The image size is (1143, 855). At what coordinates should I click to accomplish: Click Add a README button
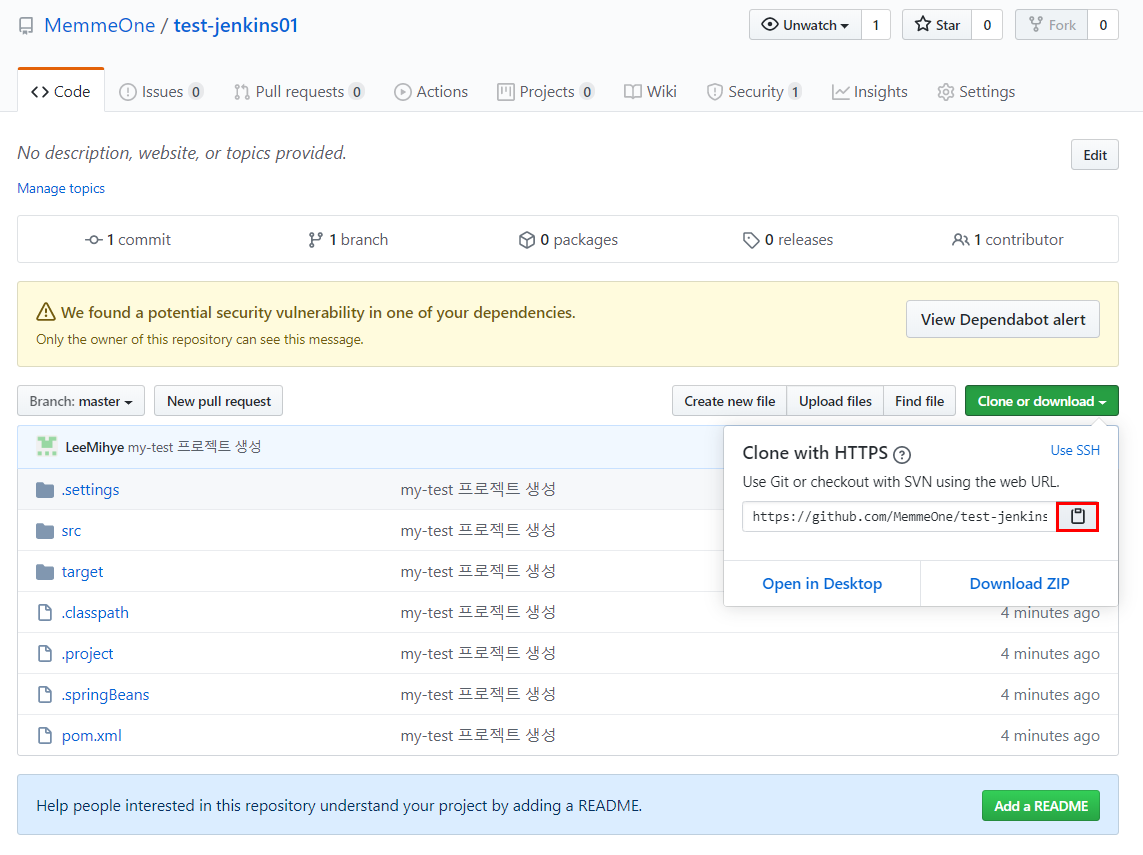point(1040,805)
